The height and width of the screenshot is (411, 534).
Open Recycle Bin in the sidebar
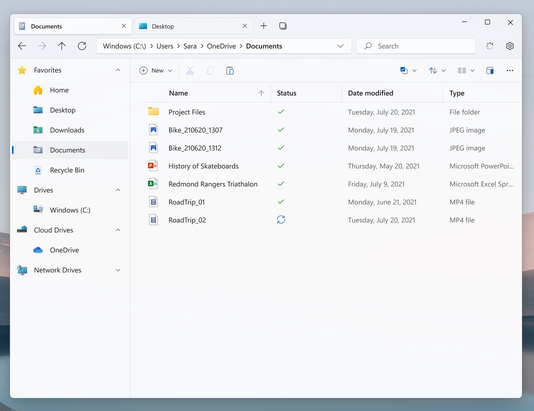click(x=70, y=170)
